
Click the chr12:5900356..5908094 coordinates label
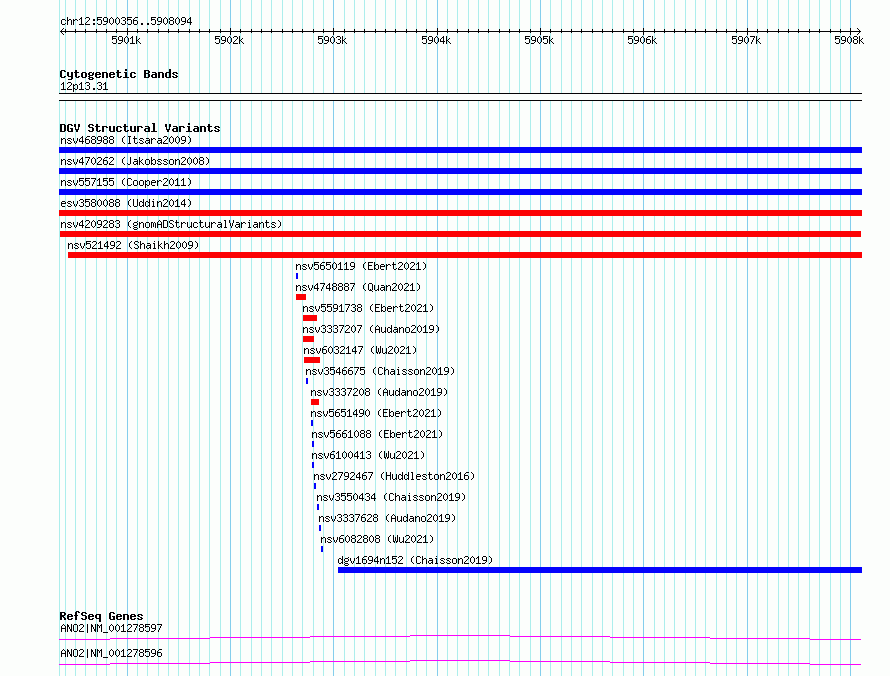126,21
